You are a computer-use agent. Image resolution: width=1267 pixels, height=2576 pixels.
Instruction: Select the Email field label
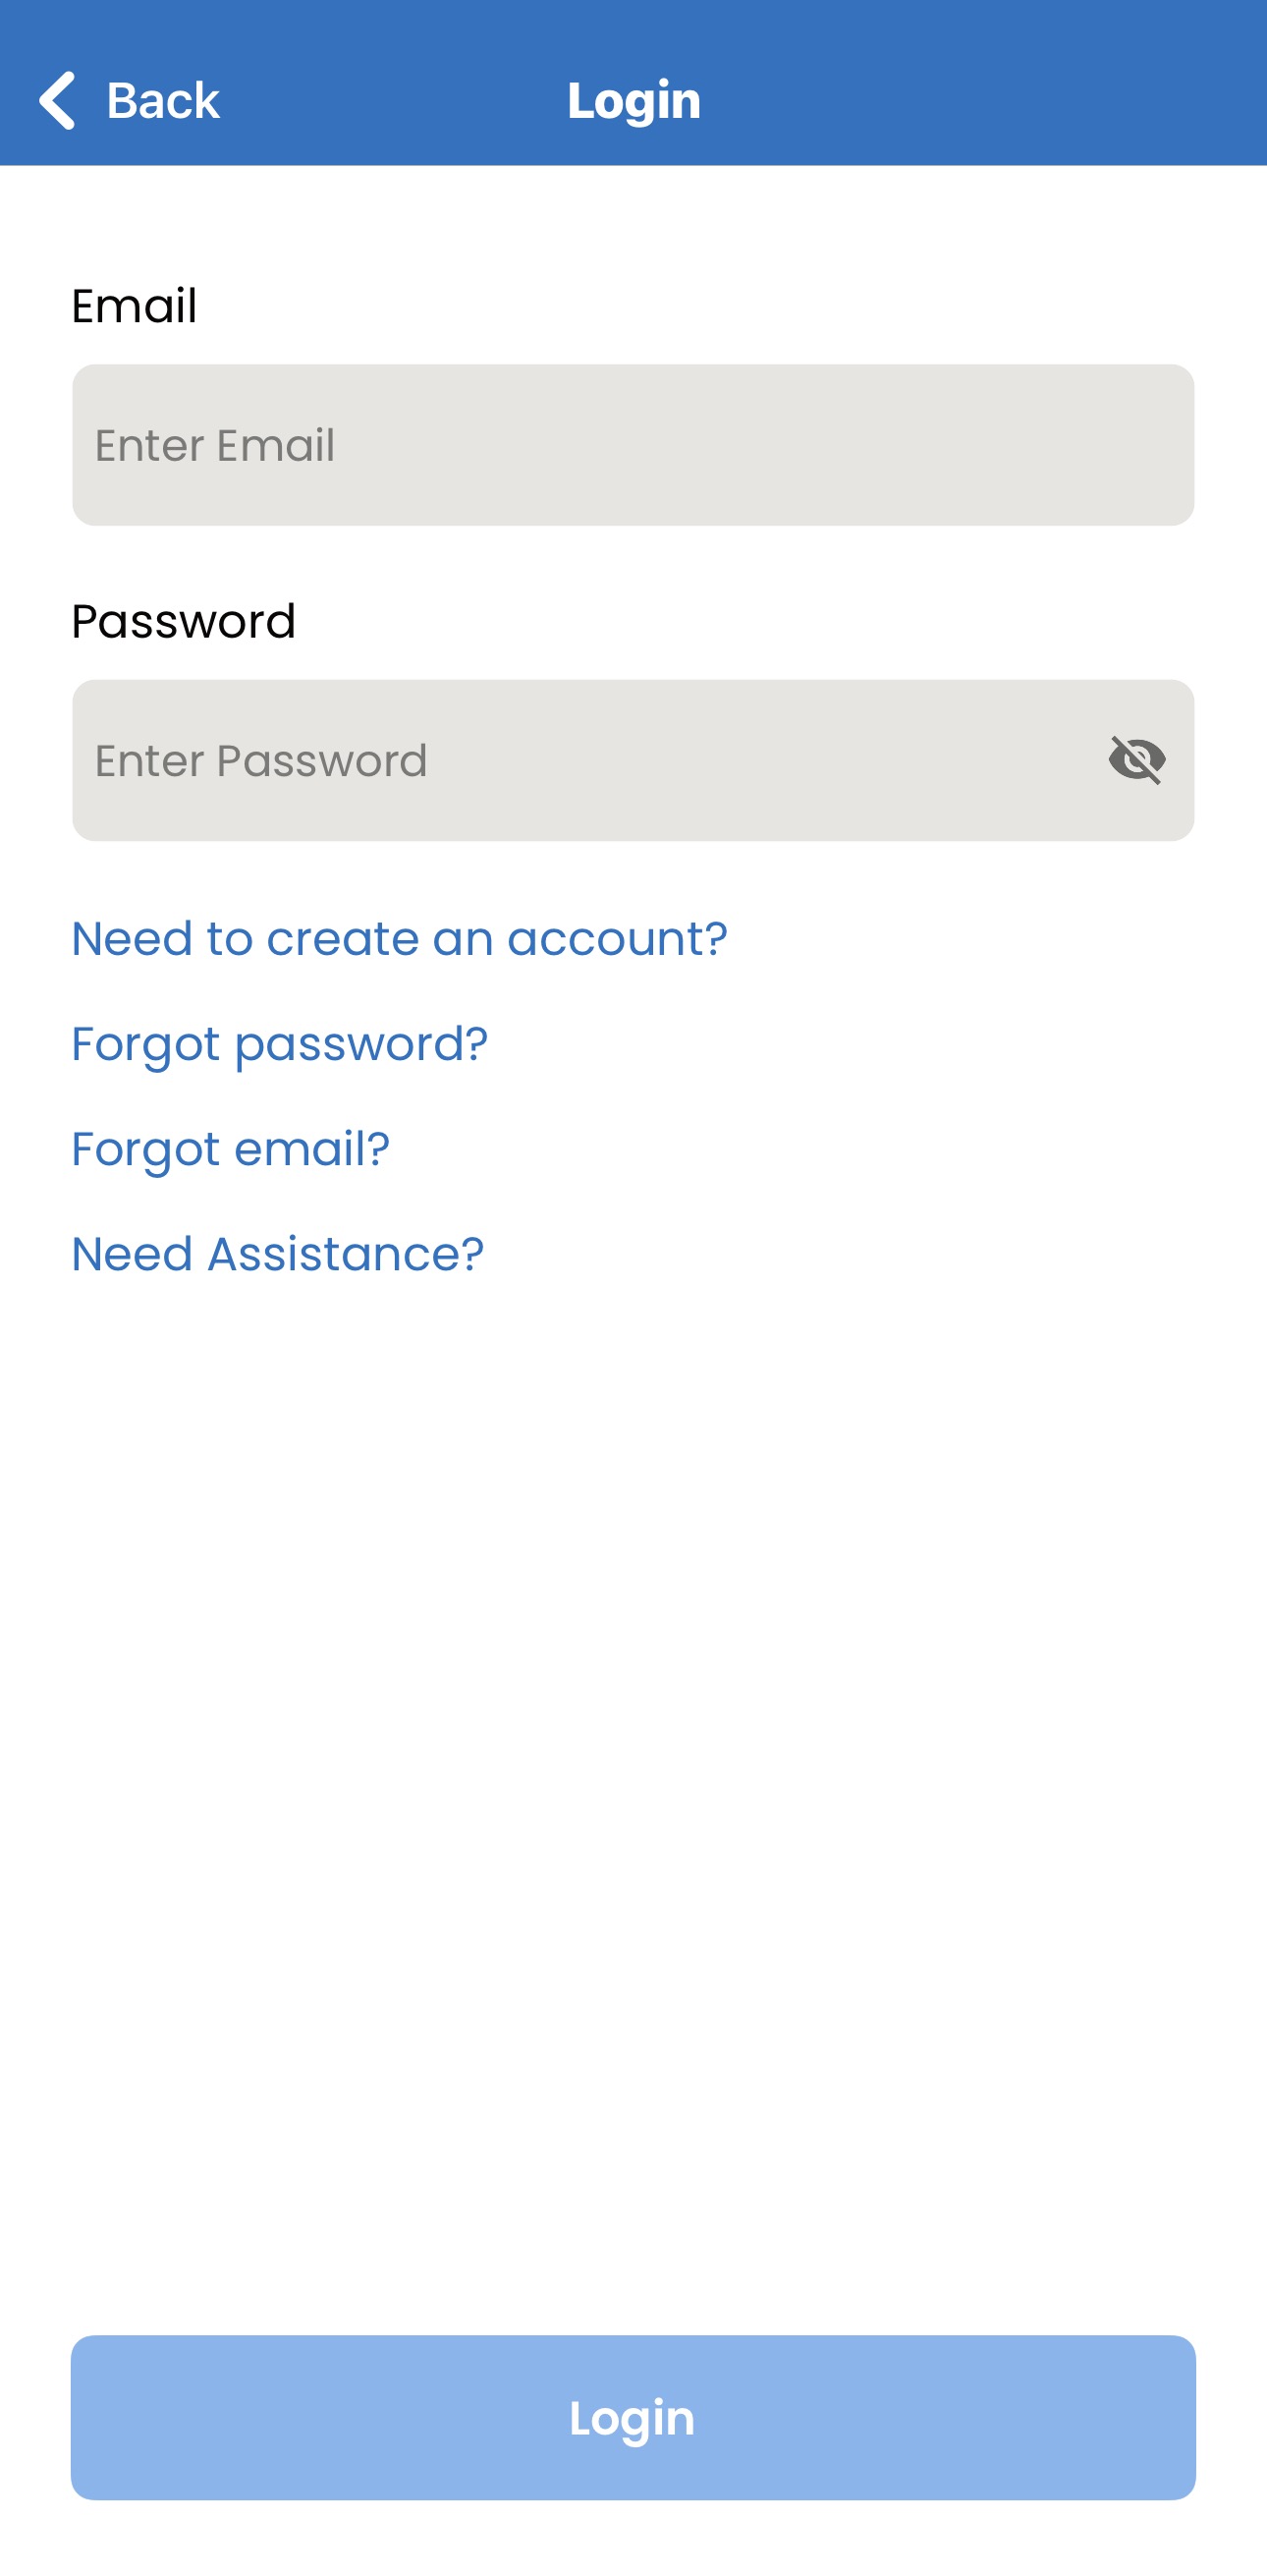[134, 305]
